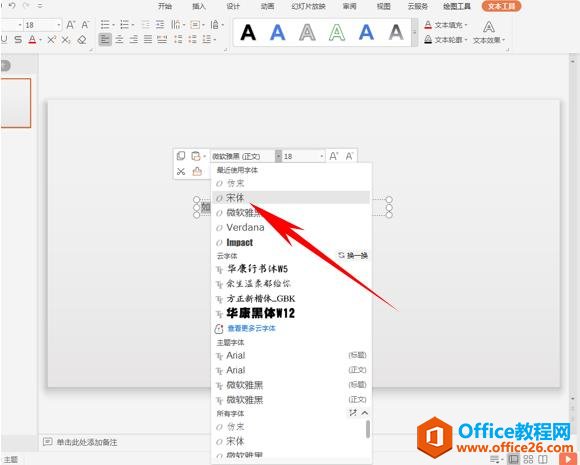The height and width of the screenshot is (465, 580).
Task: Decrease font size using the ribbon A- icon
Action: click(85, 25)
